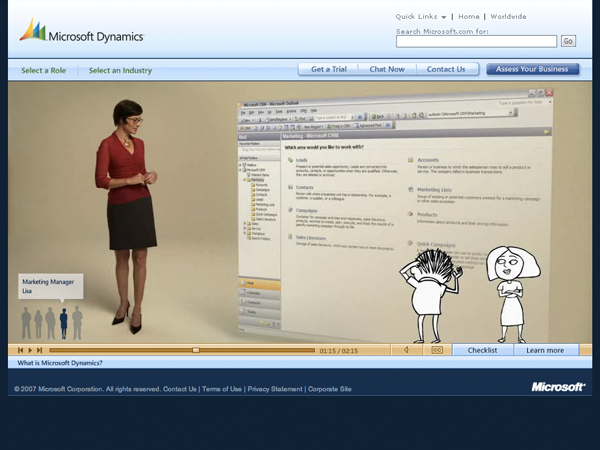
Task: Click the cartoon man scratching his head
Action: [430, 295]
